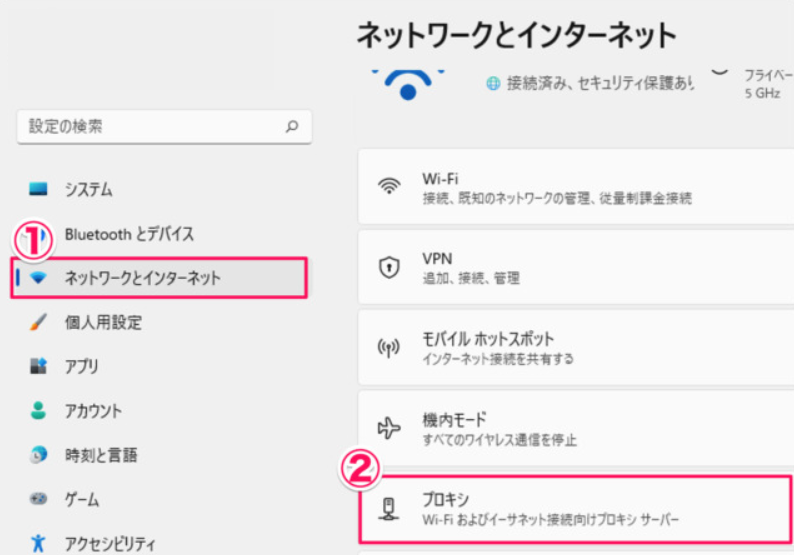Image resolution: width=794 pixels, height=555 pixels.
Task: Click the network Wi-Fi icon in sidebar
Action: point(39,278)
